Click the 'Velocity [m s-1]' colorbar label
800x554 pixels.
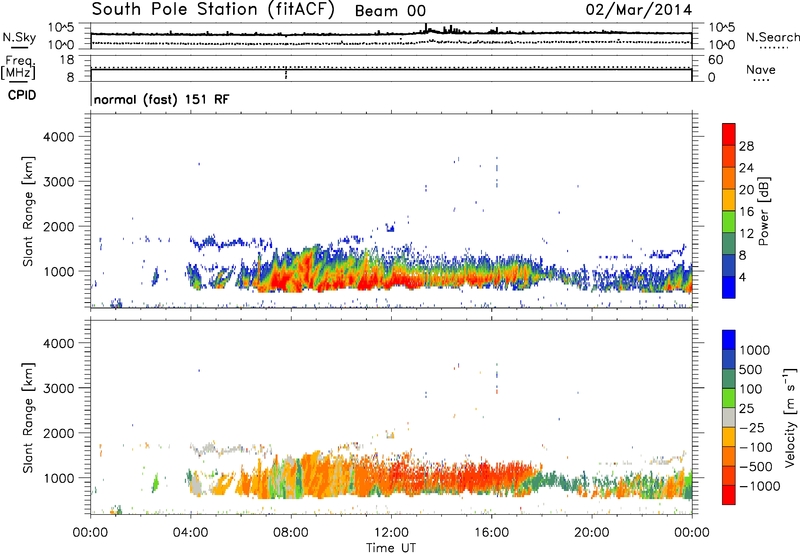(x=790, y=417)
